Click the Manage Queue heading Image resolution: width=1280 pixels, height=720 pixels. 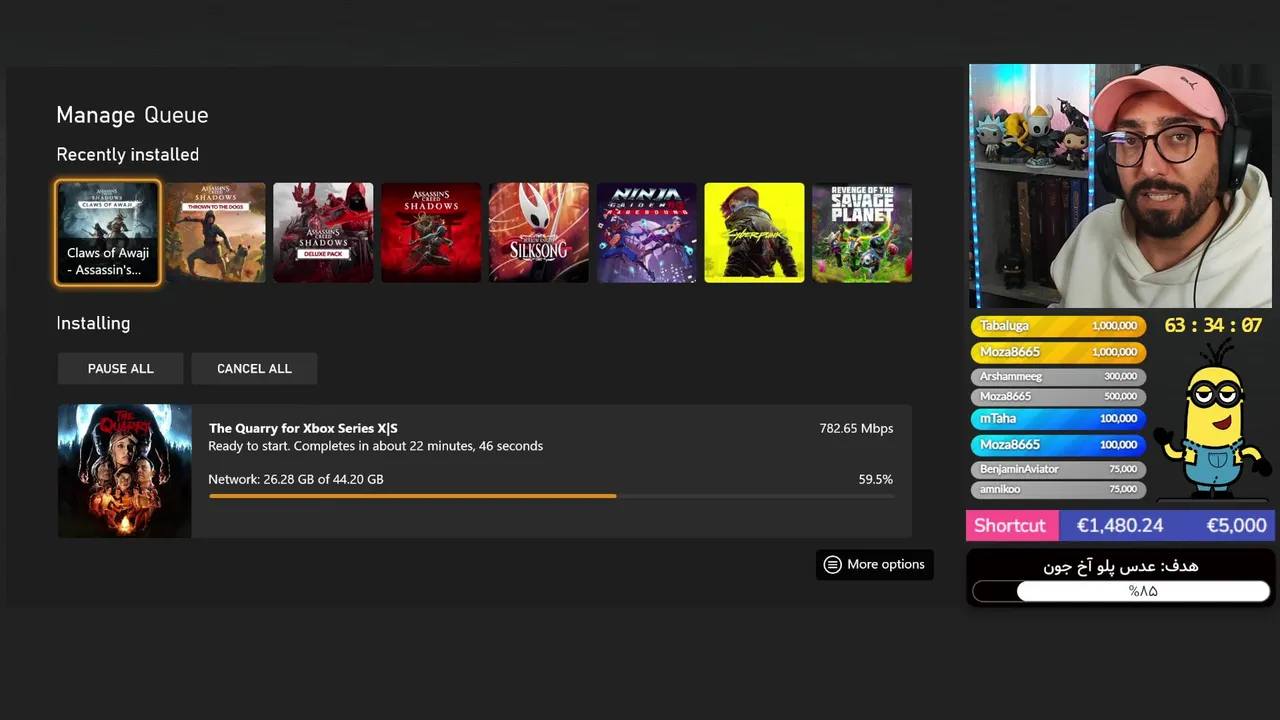(x=132, y=115)
